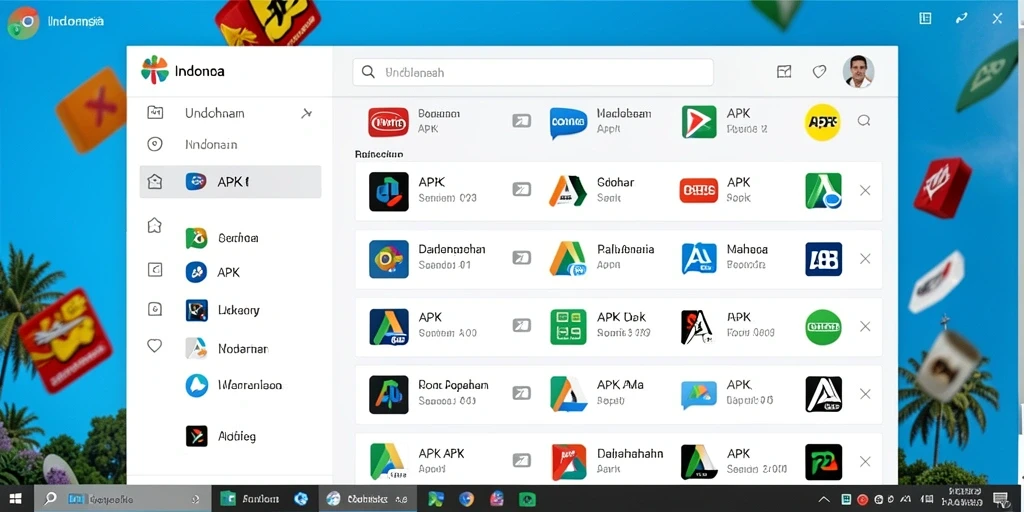The width and height of the screenshot is (1024, 512).
Task: Click the colorful fish Darlonmohan icon
Action: click(x=389, y=259)
